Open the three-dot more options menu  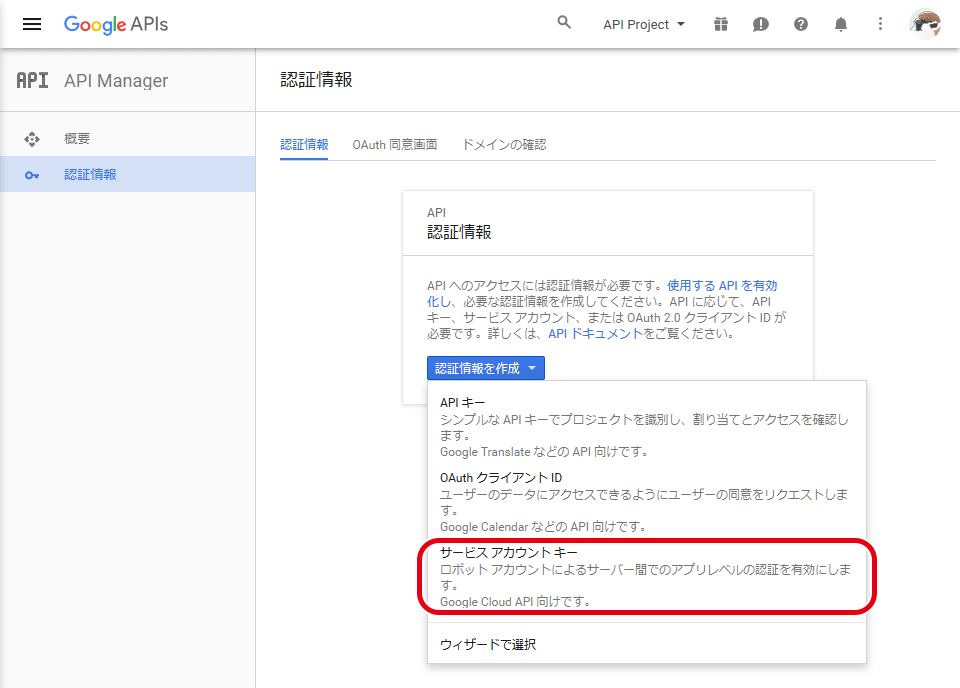(880, 24)
